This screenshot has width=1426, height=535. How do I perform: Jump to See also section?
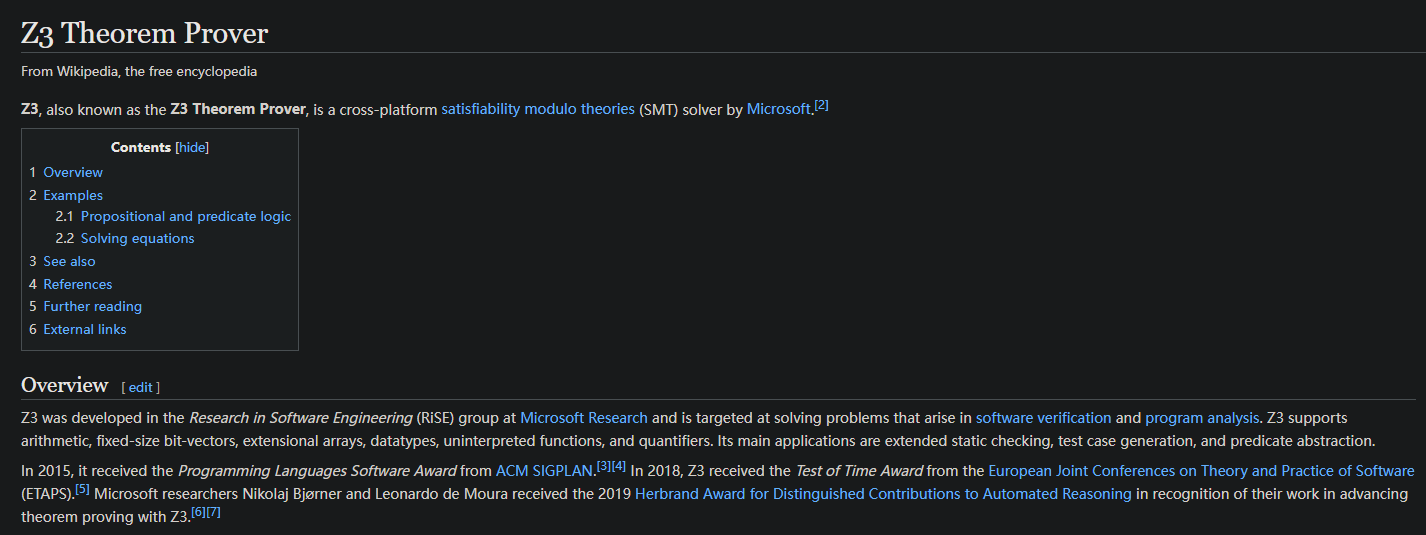click(x=69, y=261)
